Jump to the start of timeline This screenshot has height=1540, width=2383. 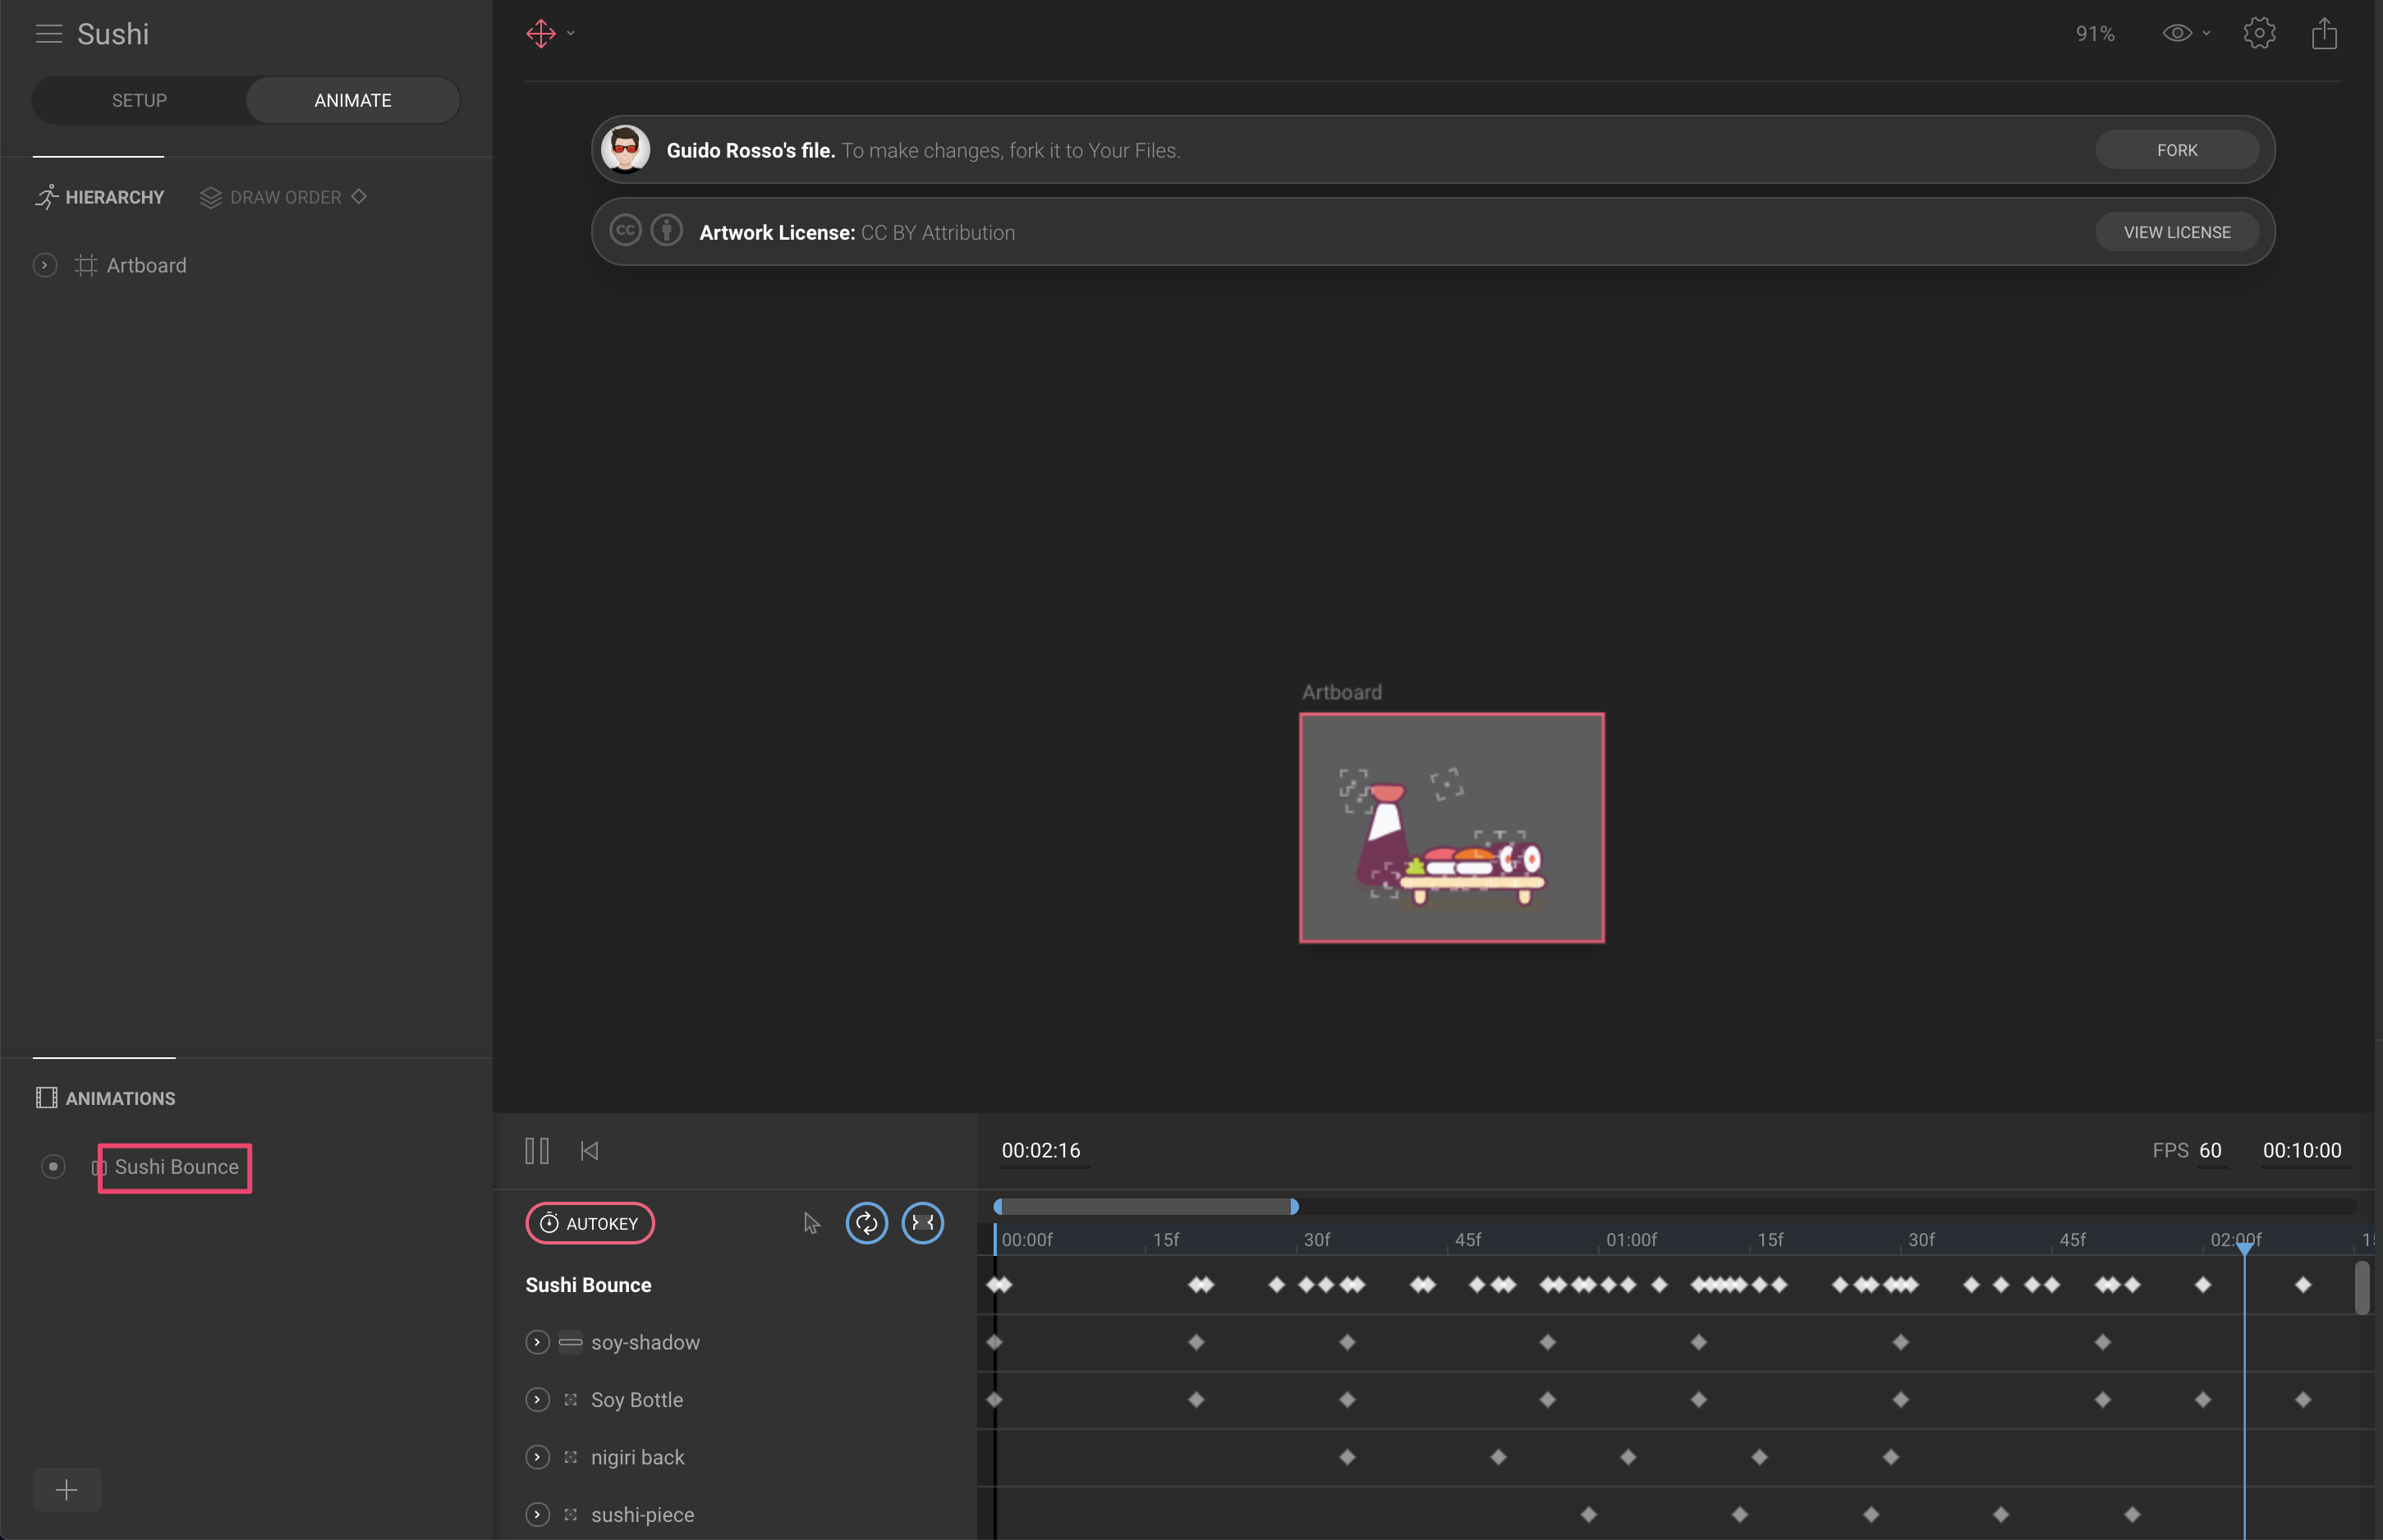click(590, 1151)
